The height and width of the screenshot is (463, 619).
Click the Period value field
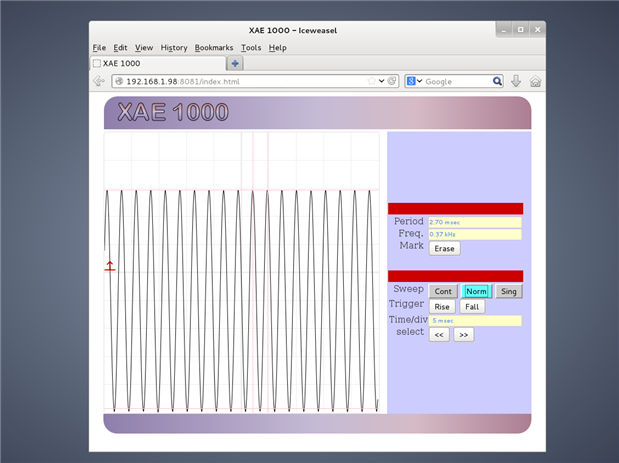click(x=475, y=222)
